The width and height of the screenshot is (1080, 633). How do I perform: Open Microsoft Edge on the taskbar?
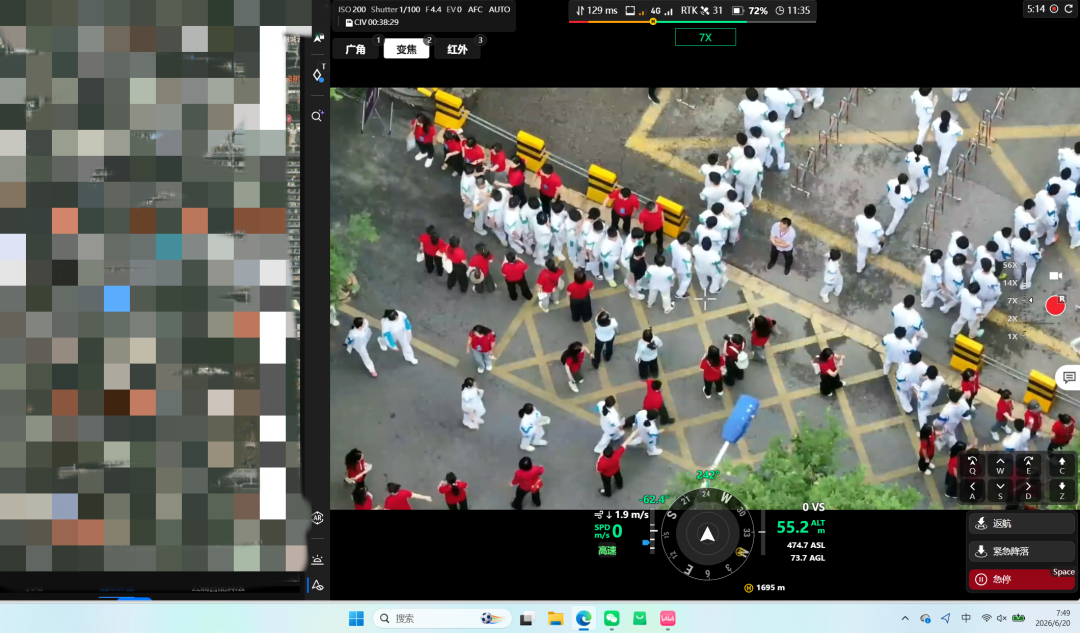pos(583,619)
